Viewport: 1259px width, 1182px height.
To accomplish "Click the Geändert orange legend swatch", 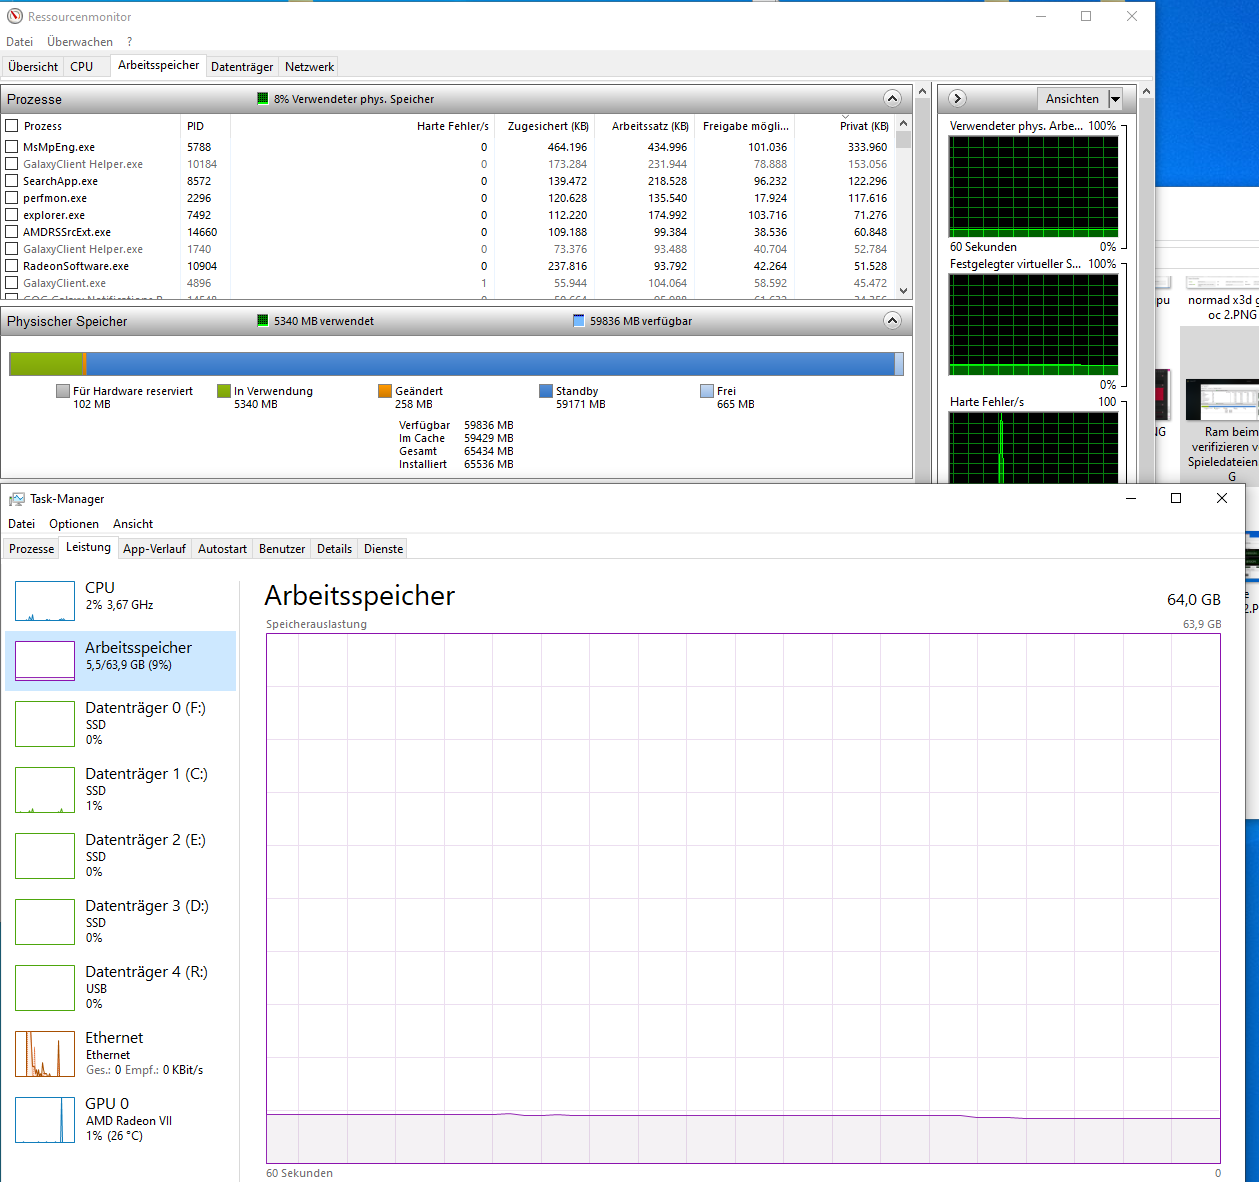I will 385,391.
